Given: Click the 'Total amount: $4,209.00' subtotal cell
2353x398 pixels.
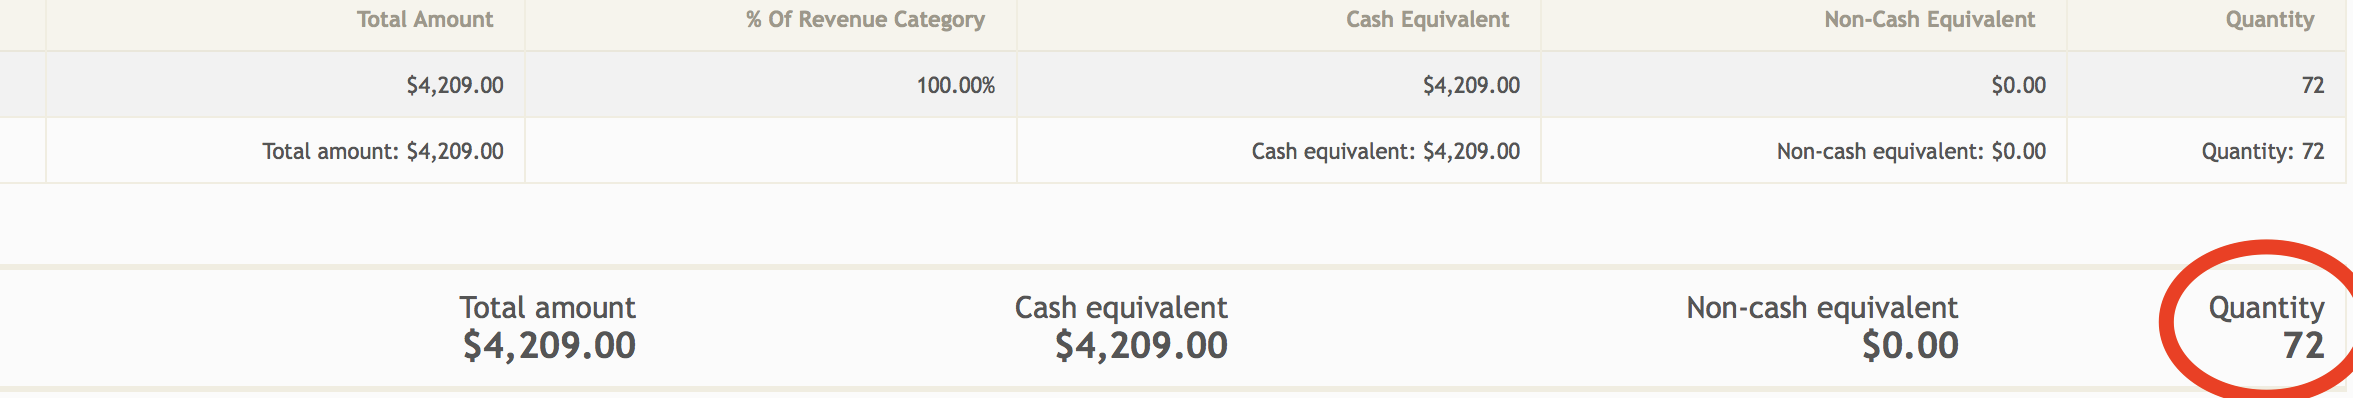Looking at the screenshot, I should 285,151.
